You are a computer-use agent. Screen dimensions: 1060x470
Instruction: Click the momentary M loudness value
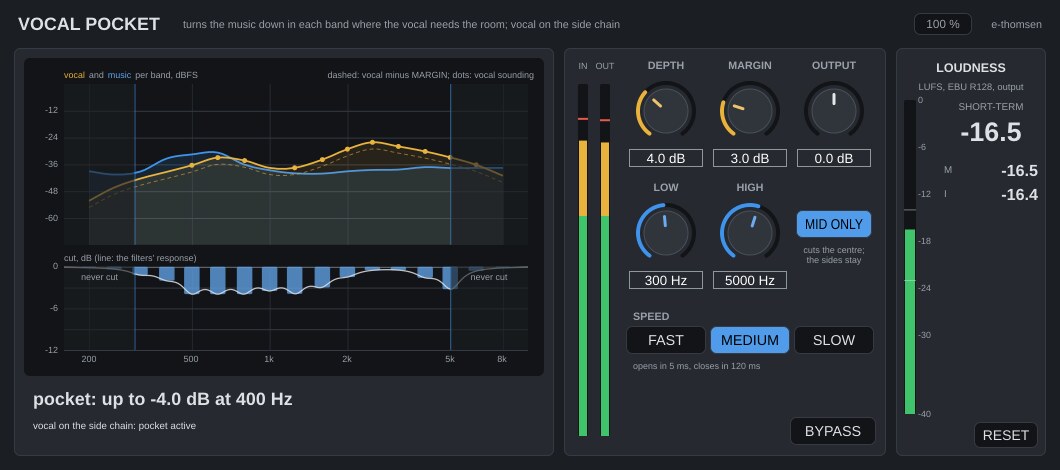1019,170
